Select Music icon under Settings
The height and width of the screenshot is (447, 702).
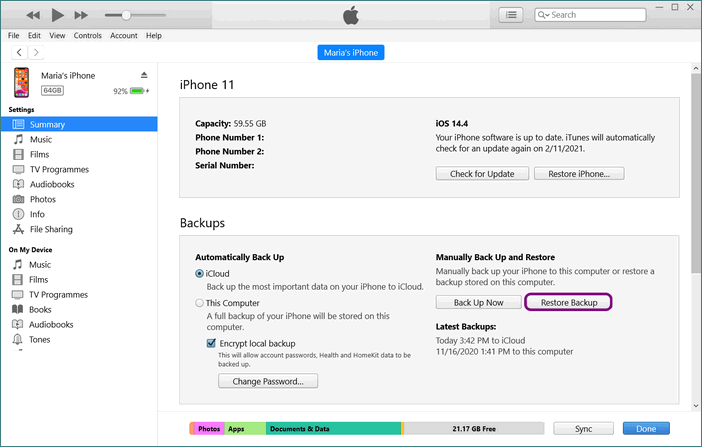(18, 139)
